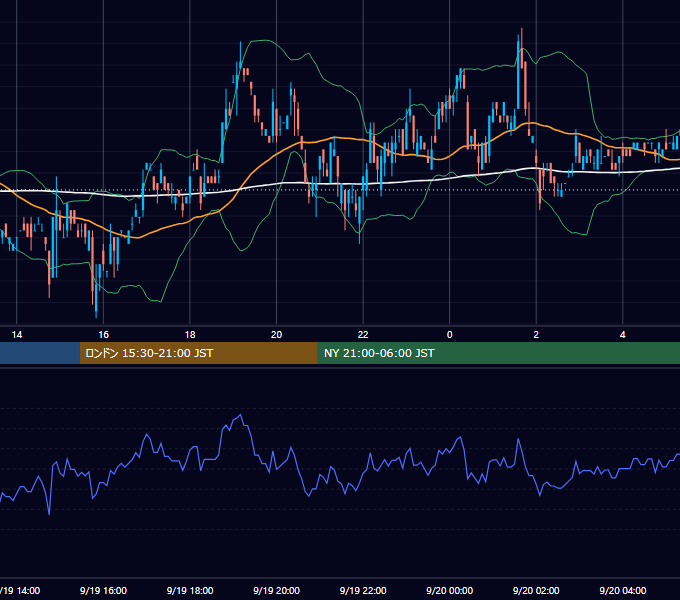Viewport: 680px width, 600px height.
Task: Click the 14 hour axis label
Action: [16, 335]
